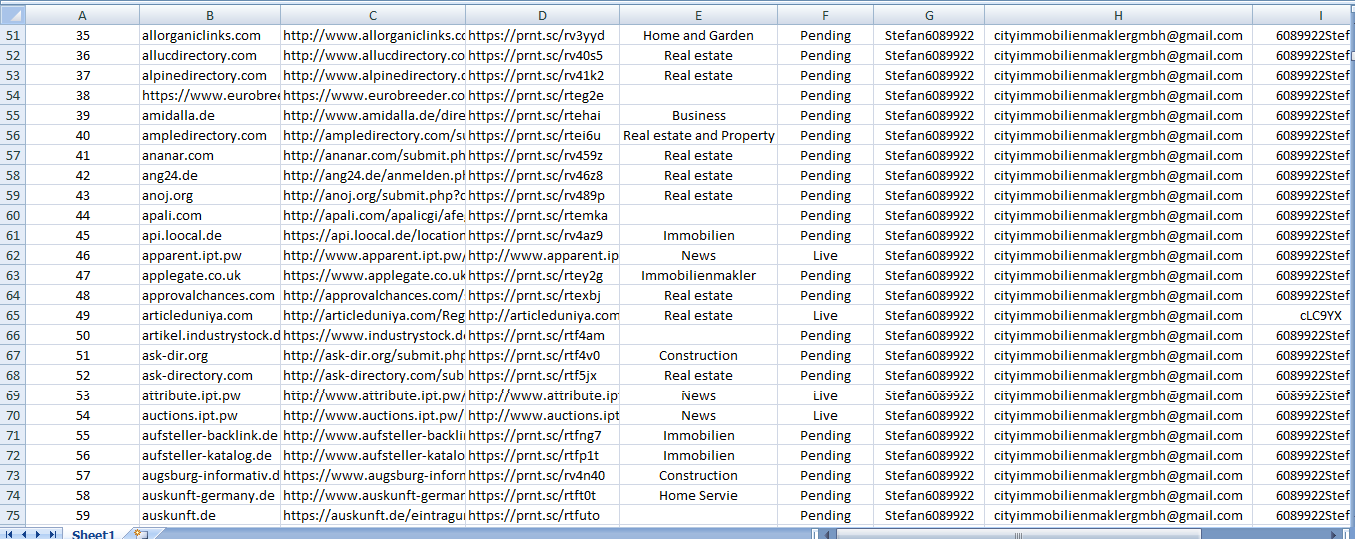Viewport: 1355px width, 539px height.
Task: Click Construction cell in ask-dir.org row
Action: click(x=699, y=355)
